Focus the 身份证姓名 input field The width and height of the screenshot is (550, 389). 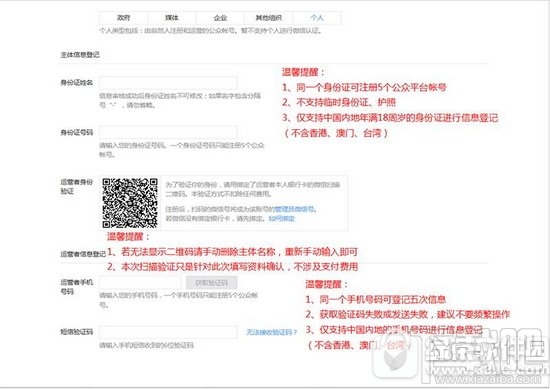click(x=168, y=83)
